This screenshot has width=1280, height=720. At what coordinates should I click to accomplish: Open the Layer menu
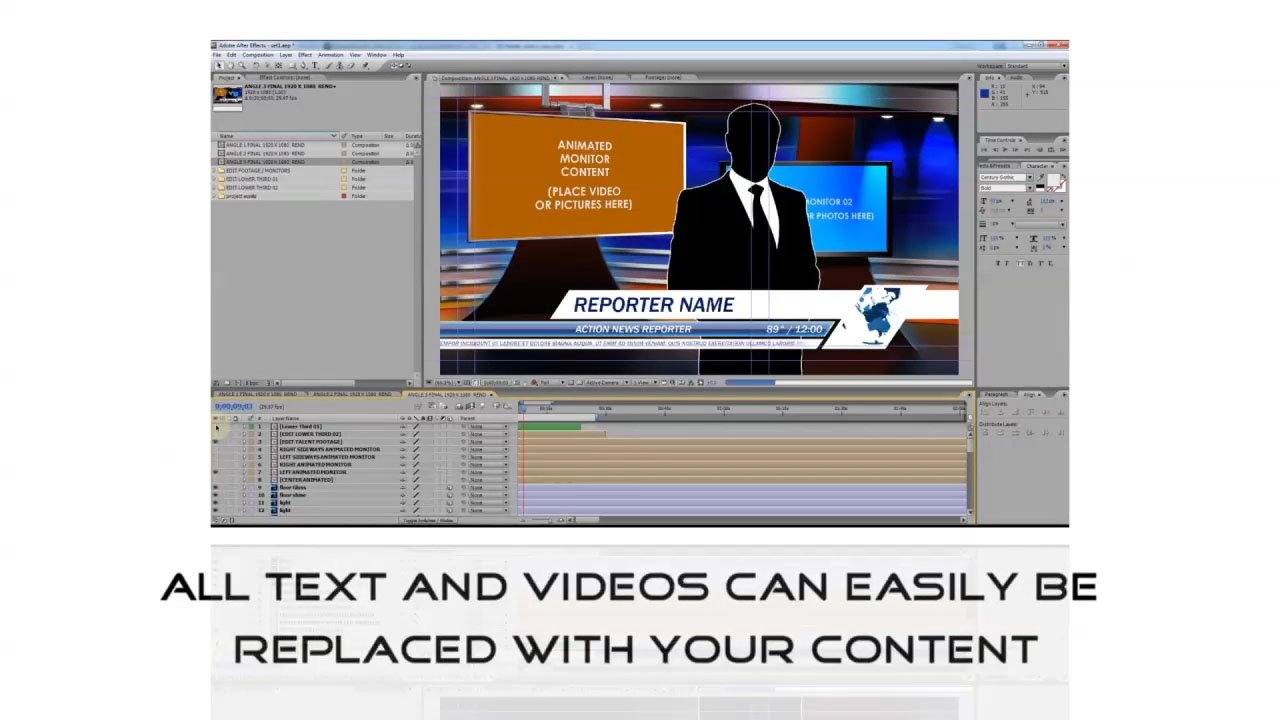coord(286,55)
